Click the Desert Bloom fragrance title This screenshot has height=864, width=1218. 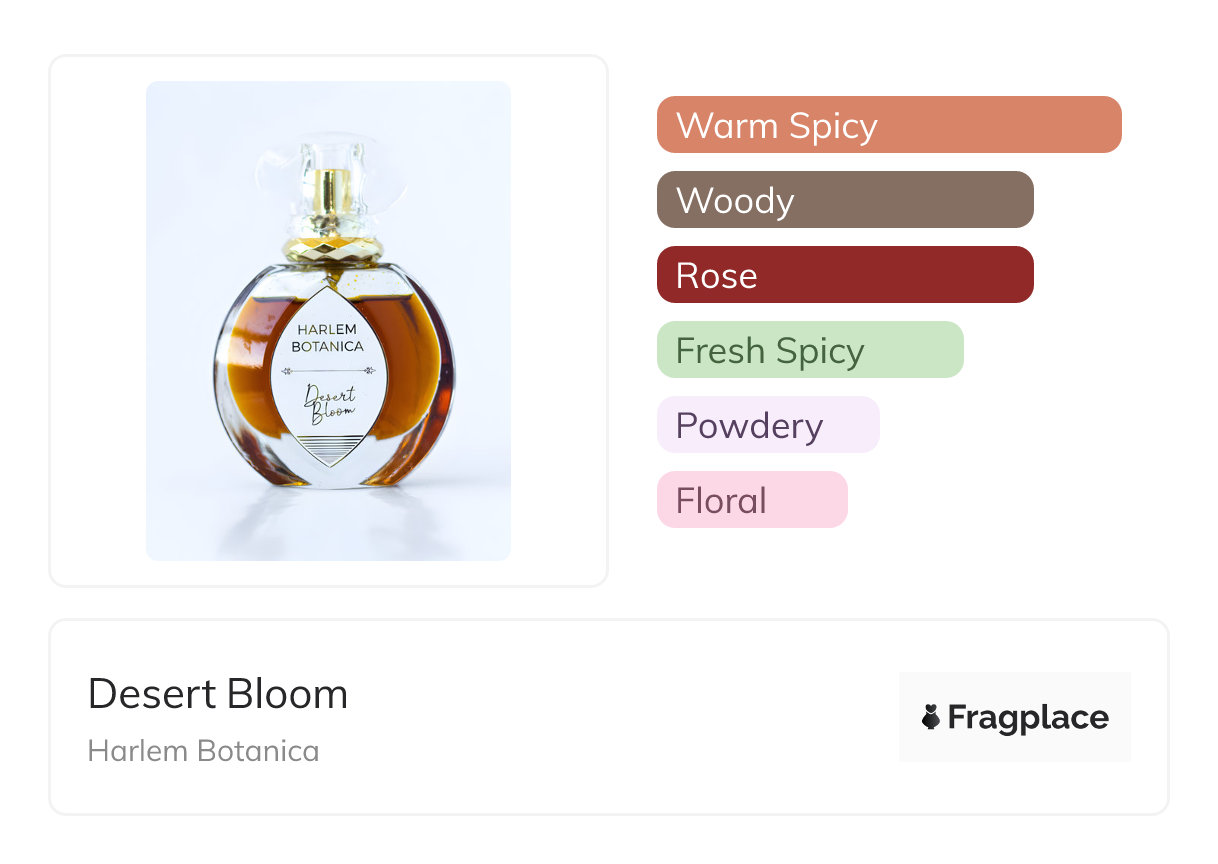click(218, 694)
